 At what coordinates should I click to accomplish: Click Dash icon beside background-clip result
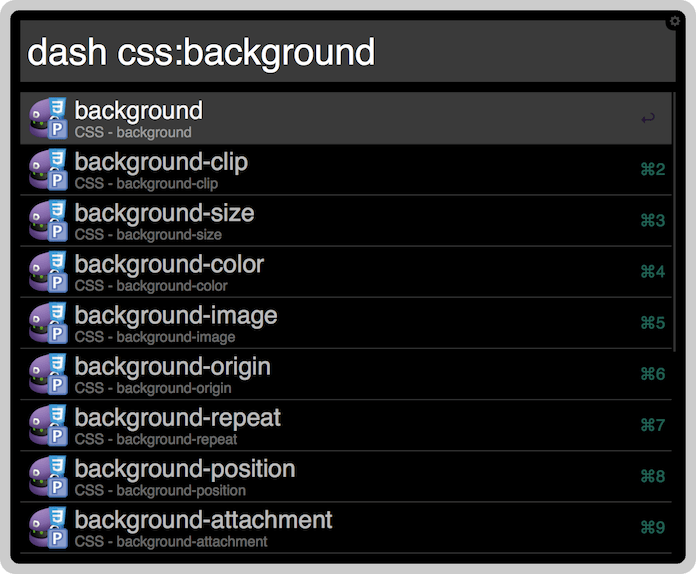click(x=48, y=169)
